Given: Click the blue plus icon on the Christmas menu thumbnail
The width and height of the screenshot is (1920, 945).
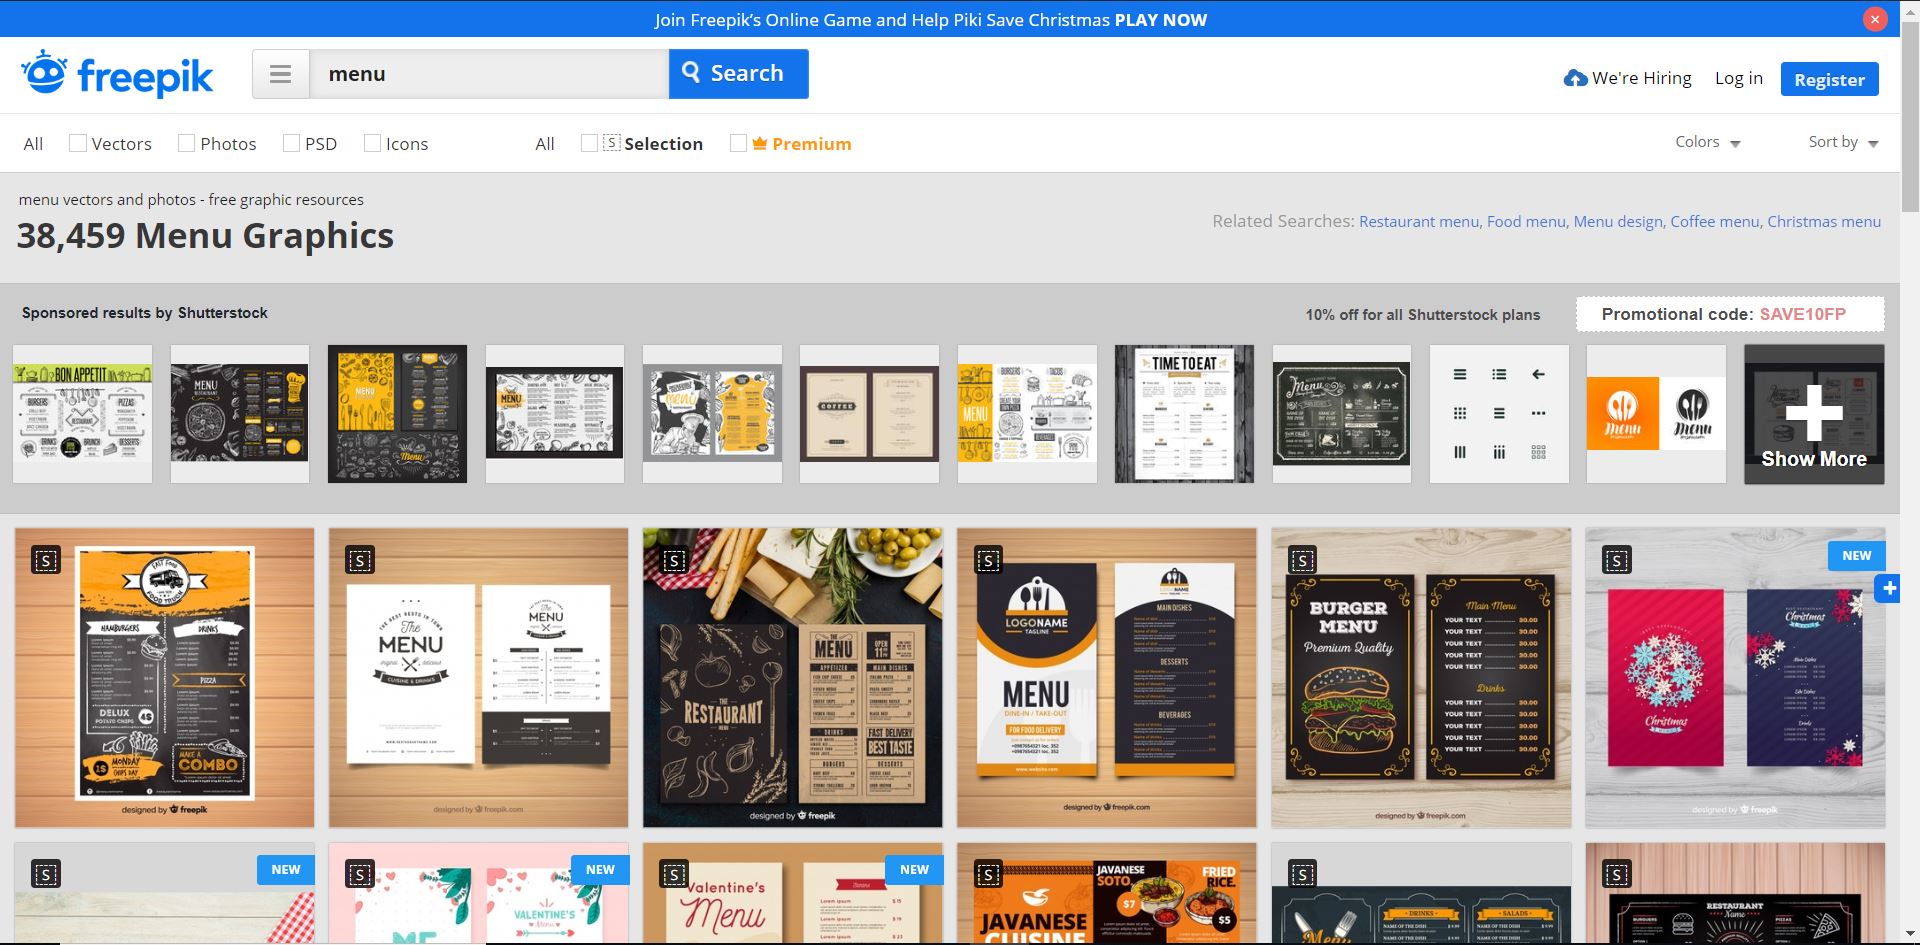Looking at the screenshot, I should pos(1889,589).
